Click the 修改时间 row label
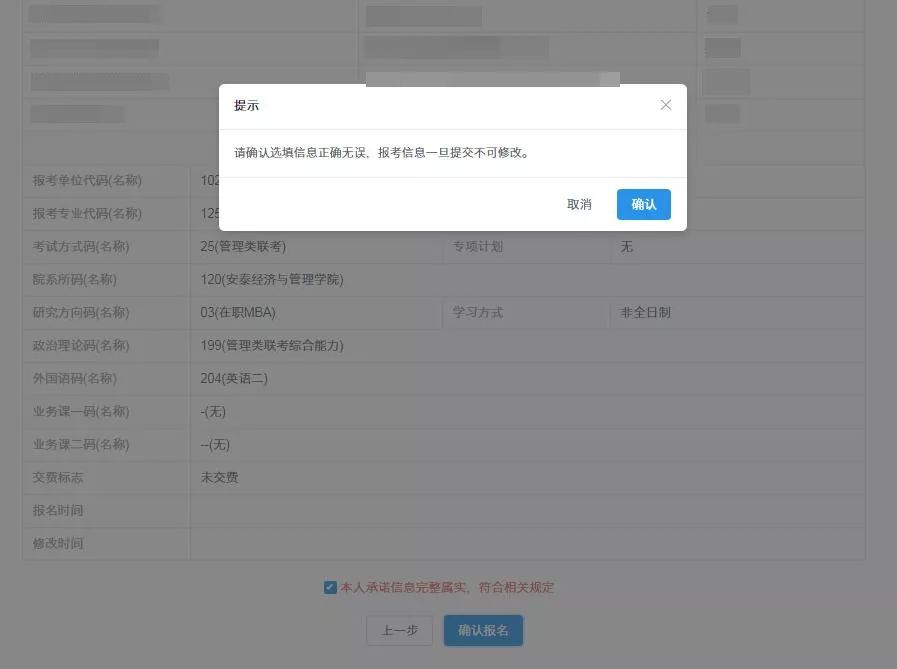Screen dimensions: 897x669 point(58,544)
